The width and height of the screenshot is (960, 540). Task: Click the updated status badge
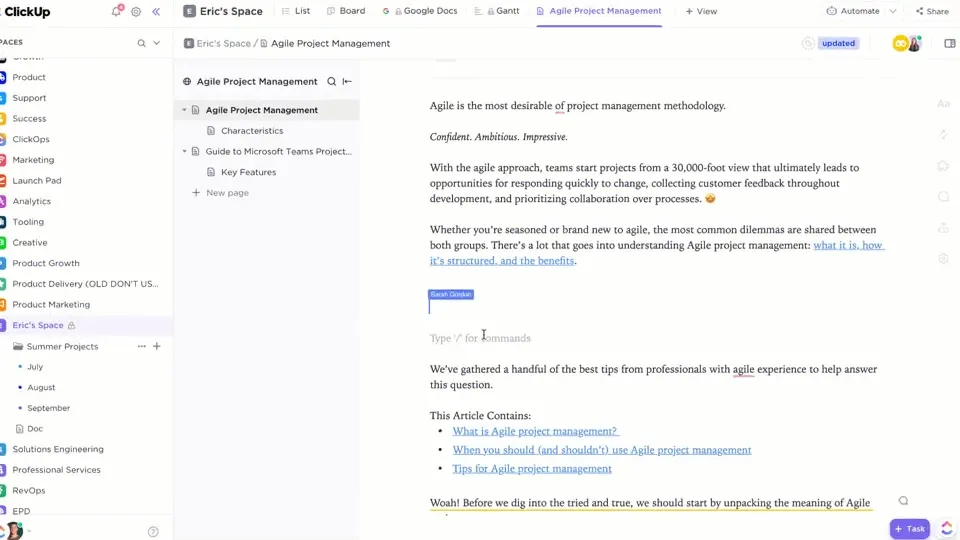click(838, 43)
